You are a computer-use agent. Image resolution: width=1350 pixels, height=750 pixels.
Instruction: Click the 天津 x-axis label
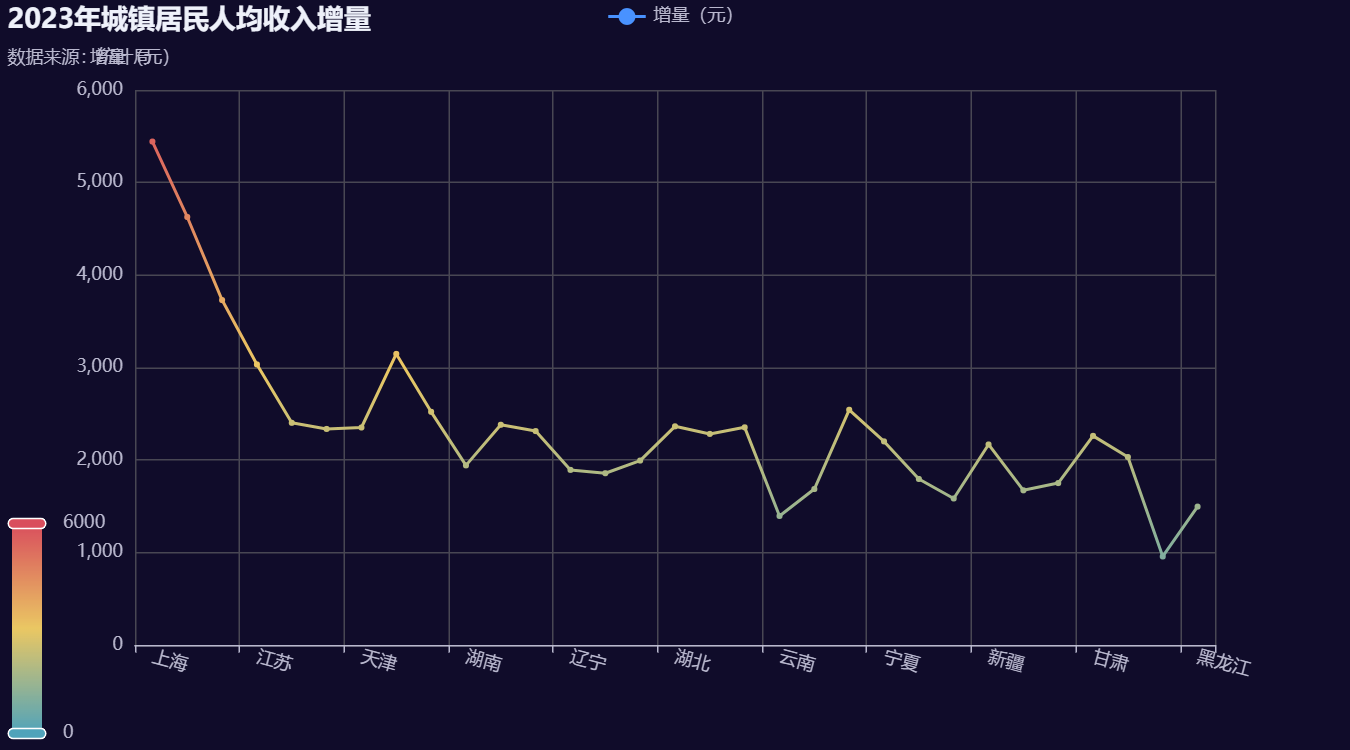pos(378,661)
